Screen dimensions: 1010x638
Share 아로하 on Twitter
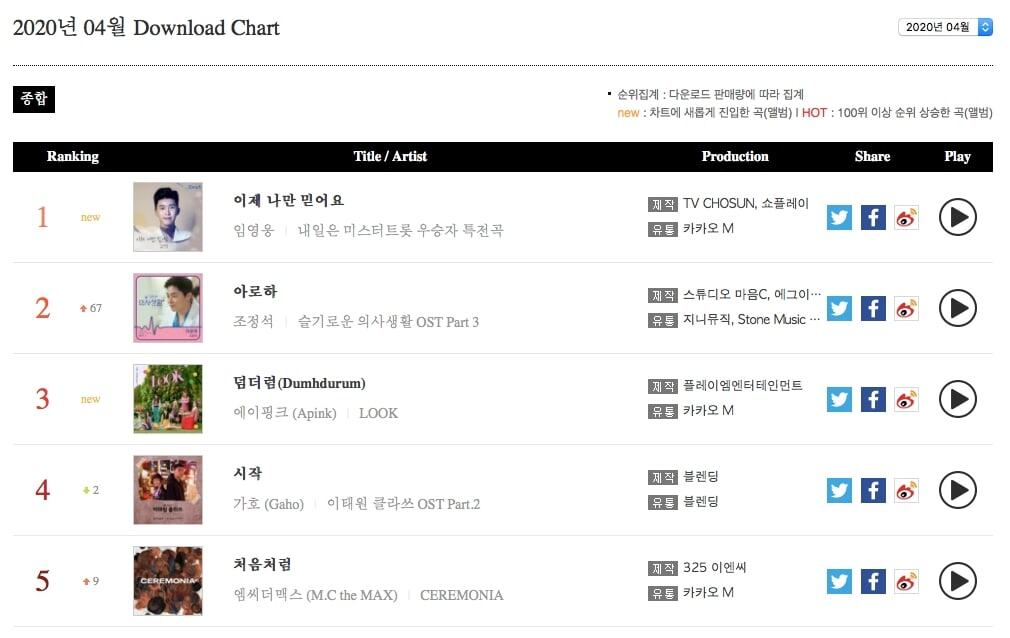tap(840, 308)
